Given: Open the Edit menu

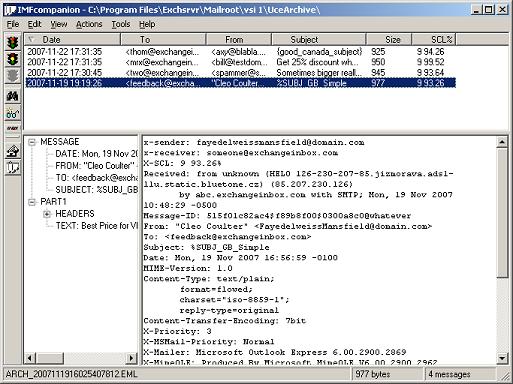Looking at the screenshot, I should (x=34, y=24).
